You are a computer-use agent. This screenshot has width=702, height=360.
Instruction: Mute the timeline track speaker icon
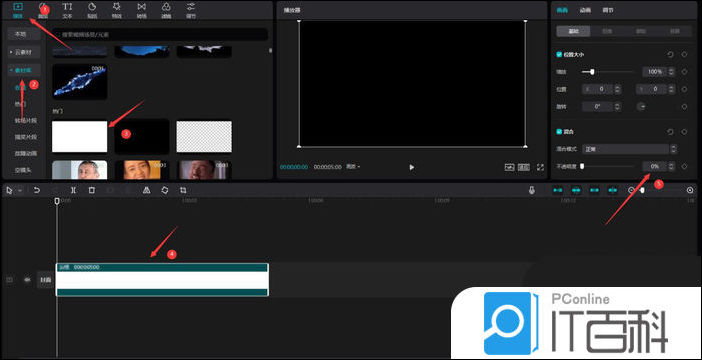pos(27,279)
